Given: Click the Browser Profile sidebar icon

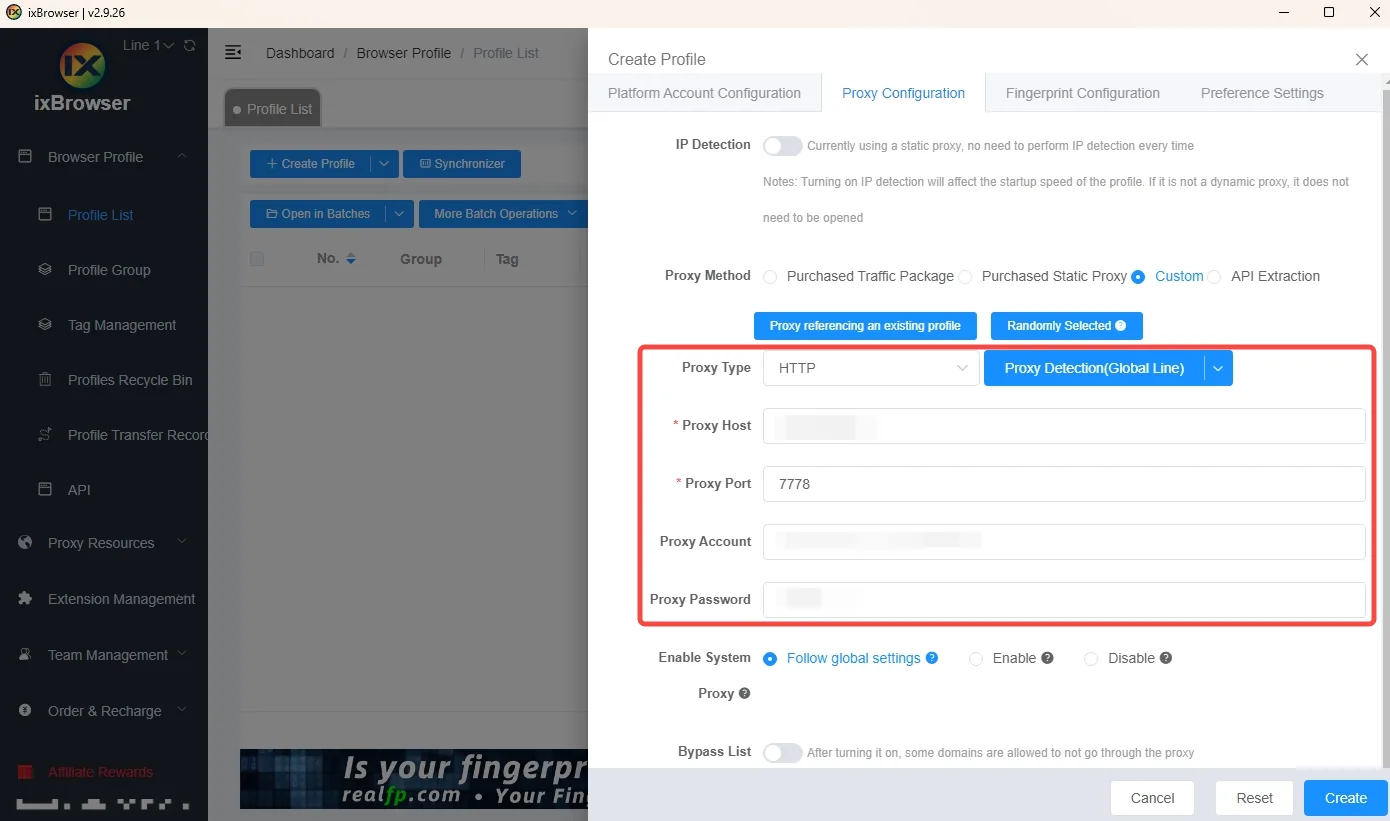Looking at the screenshot, I should click(25, 157).
